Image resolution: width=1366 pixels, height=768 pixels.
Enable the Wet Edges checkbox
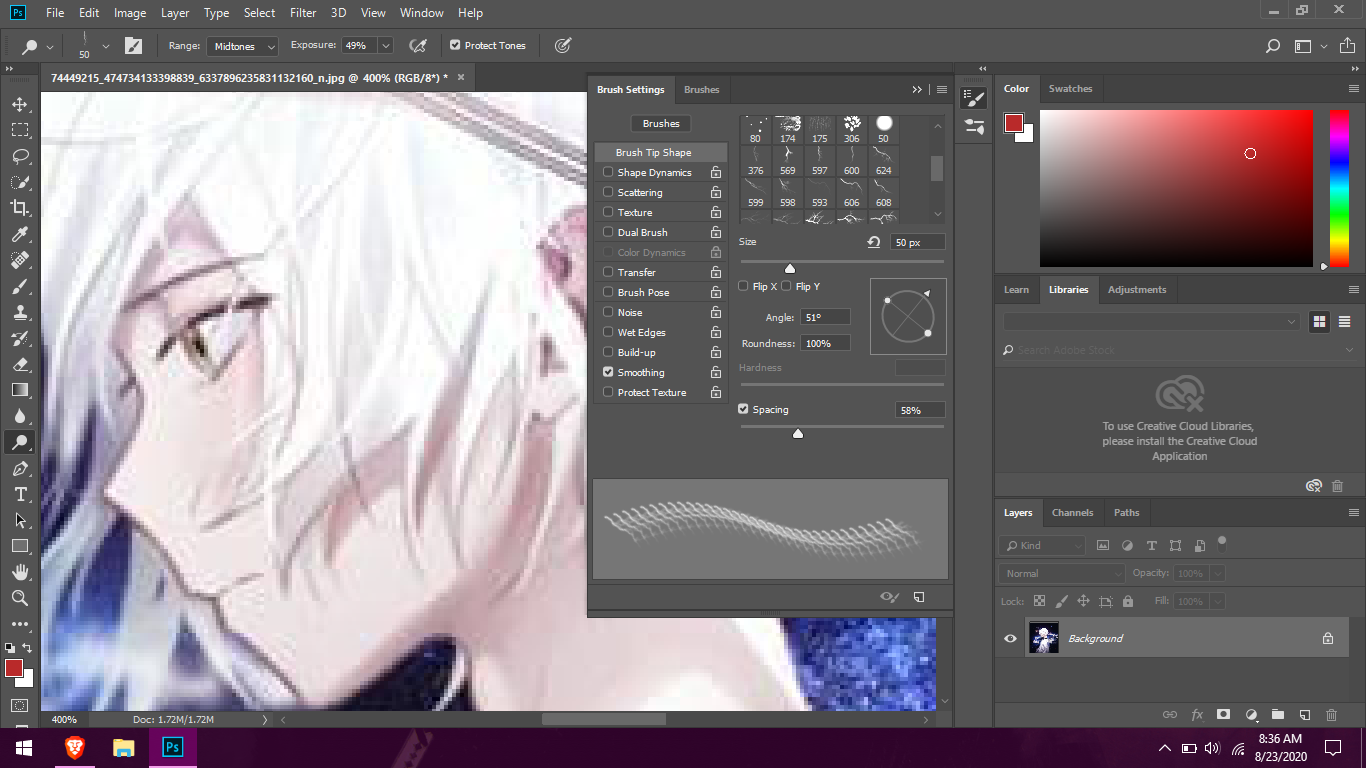coord(608,332)
